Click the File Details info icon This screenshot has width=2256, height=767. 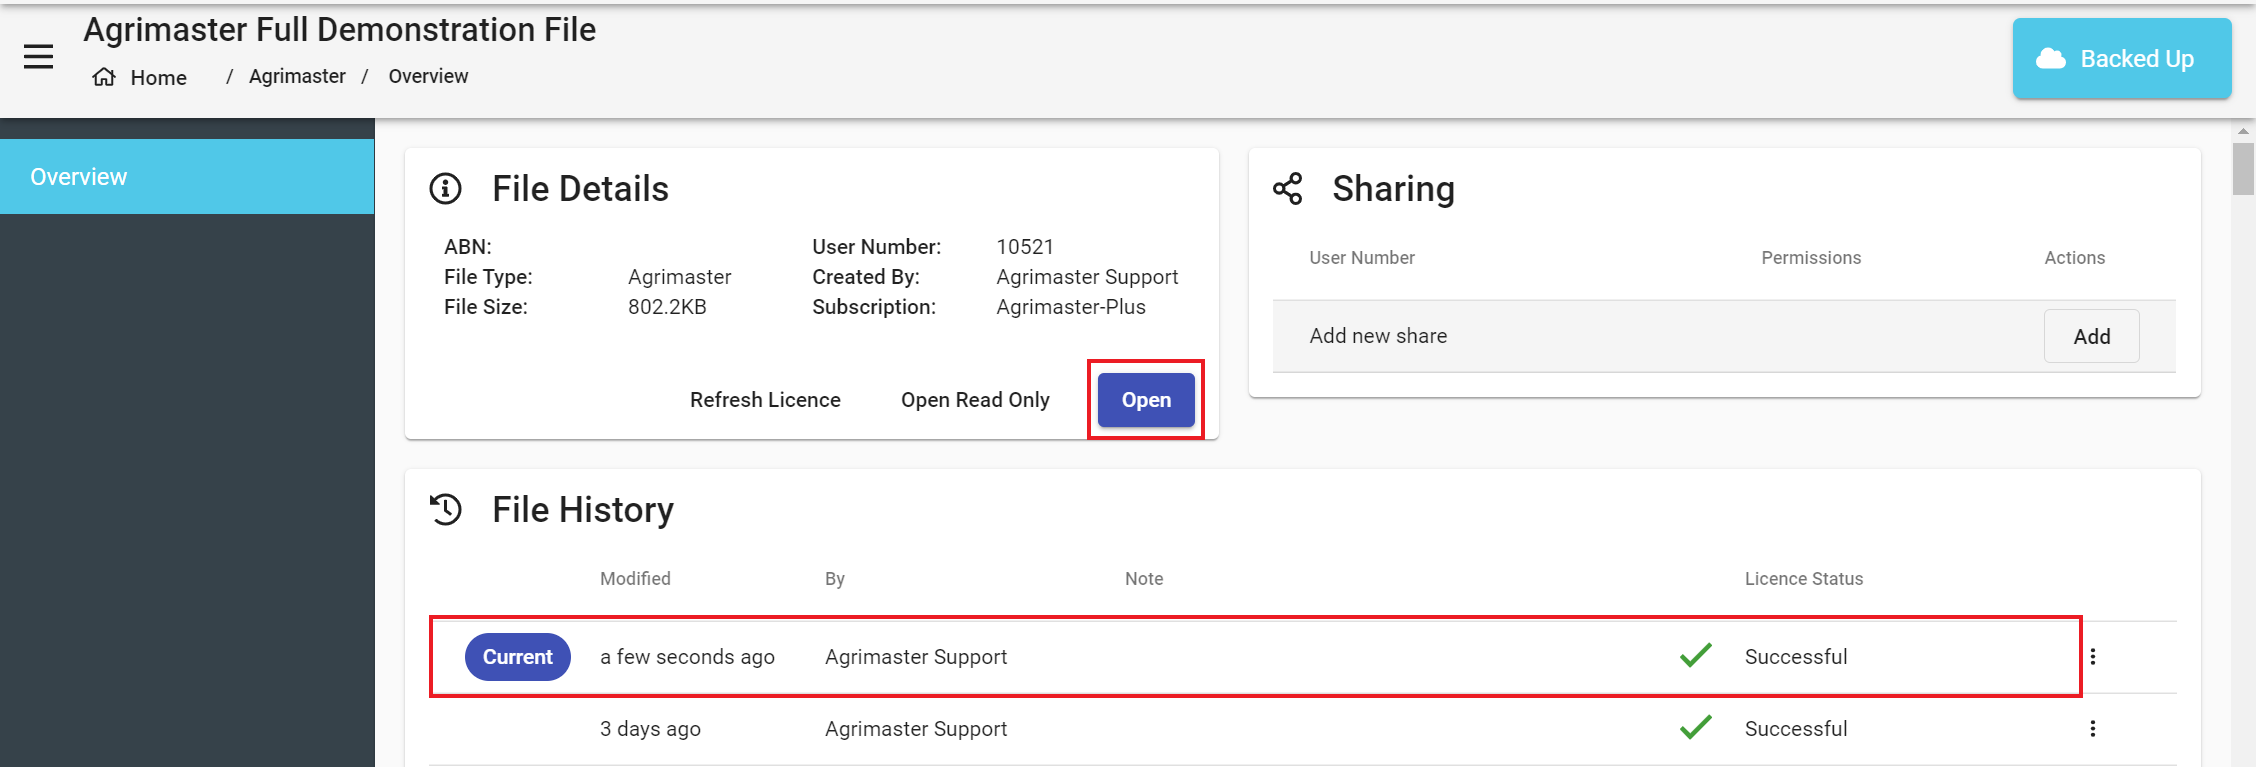pyautogui.click(x=445, y=188)
